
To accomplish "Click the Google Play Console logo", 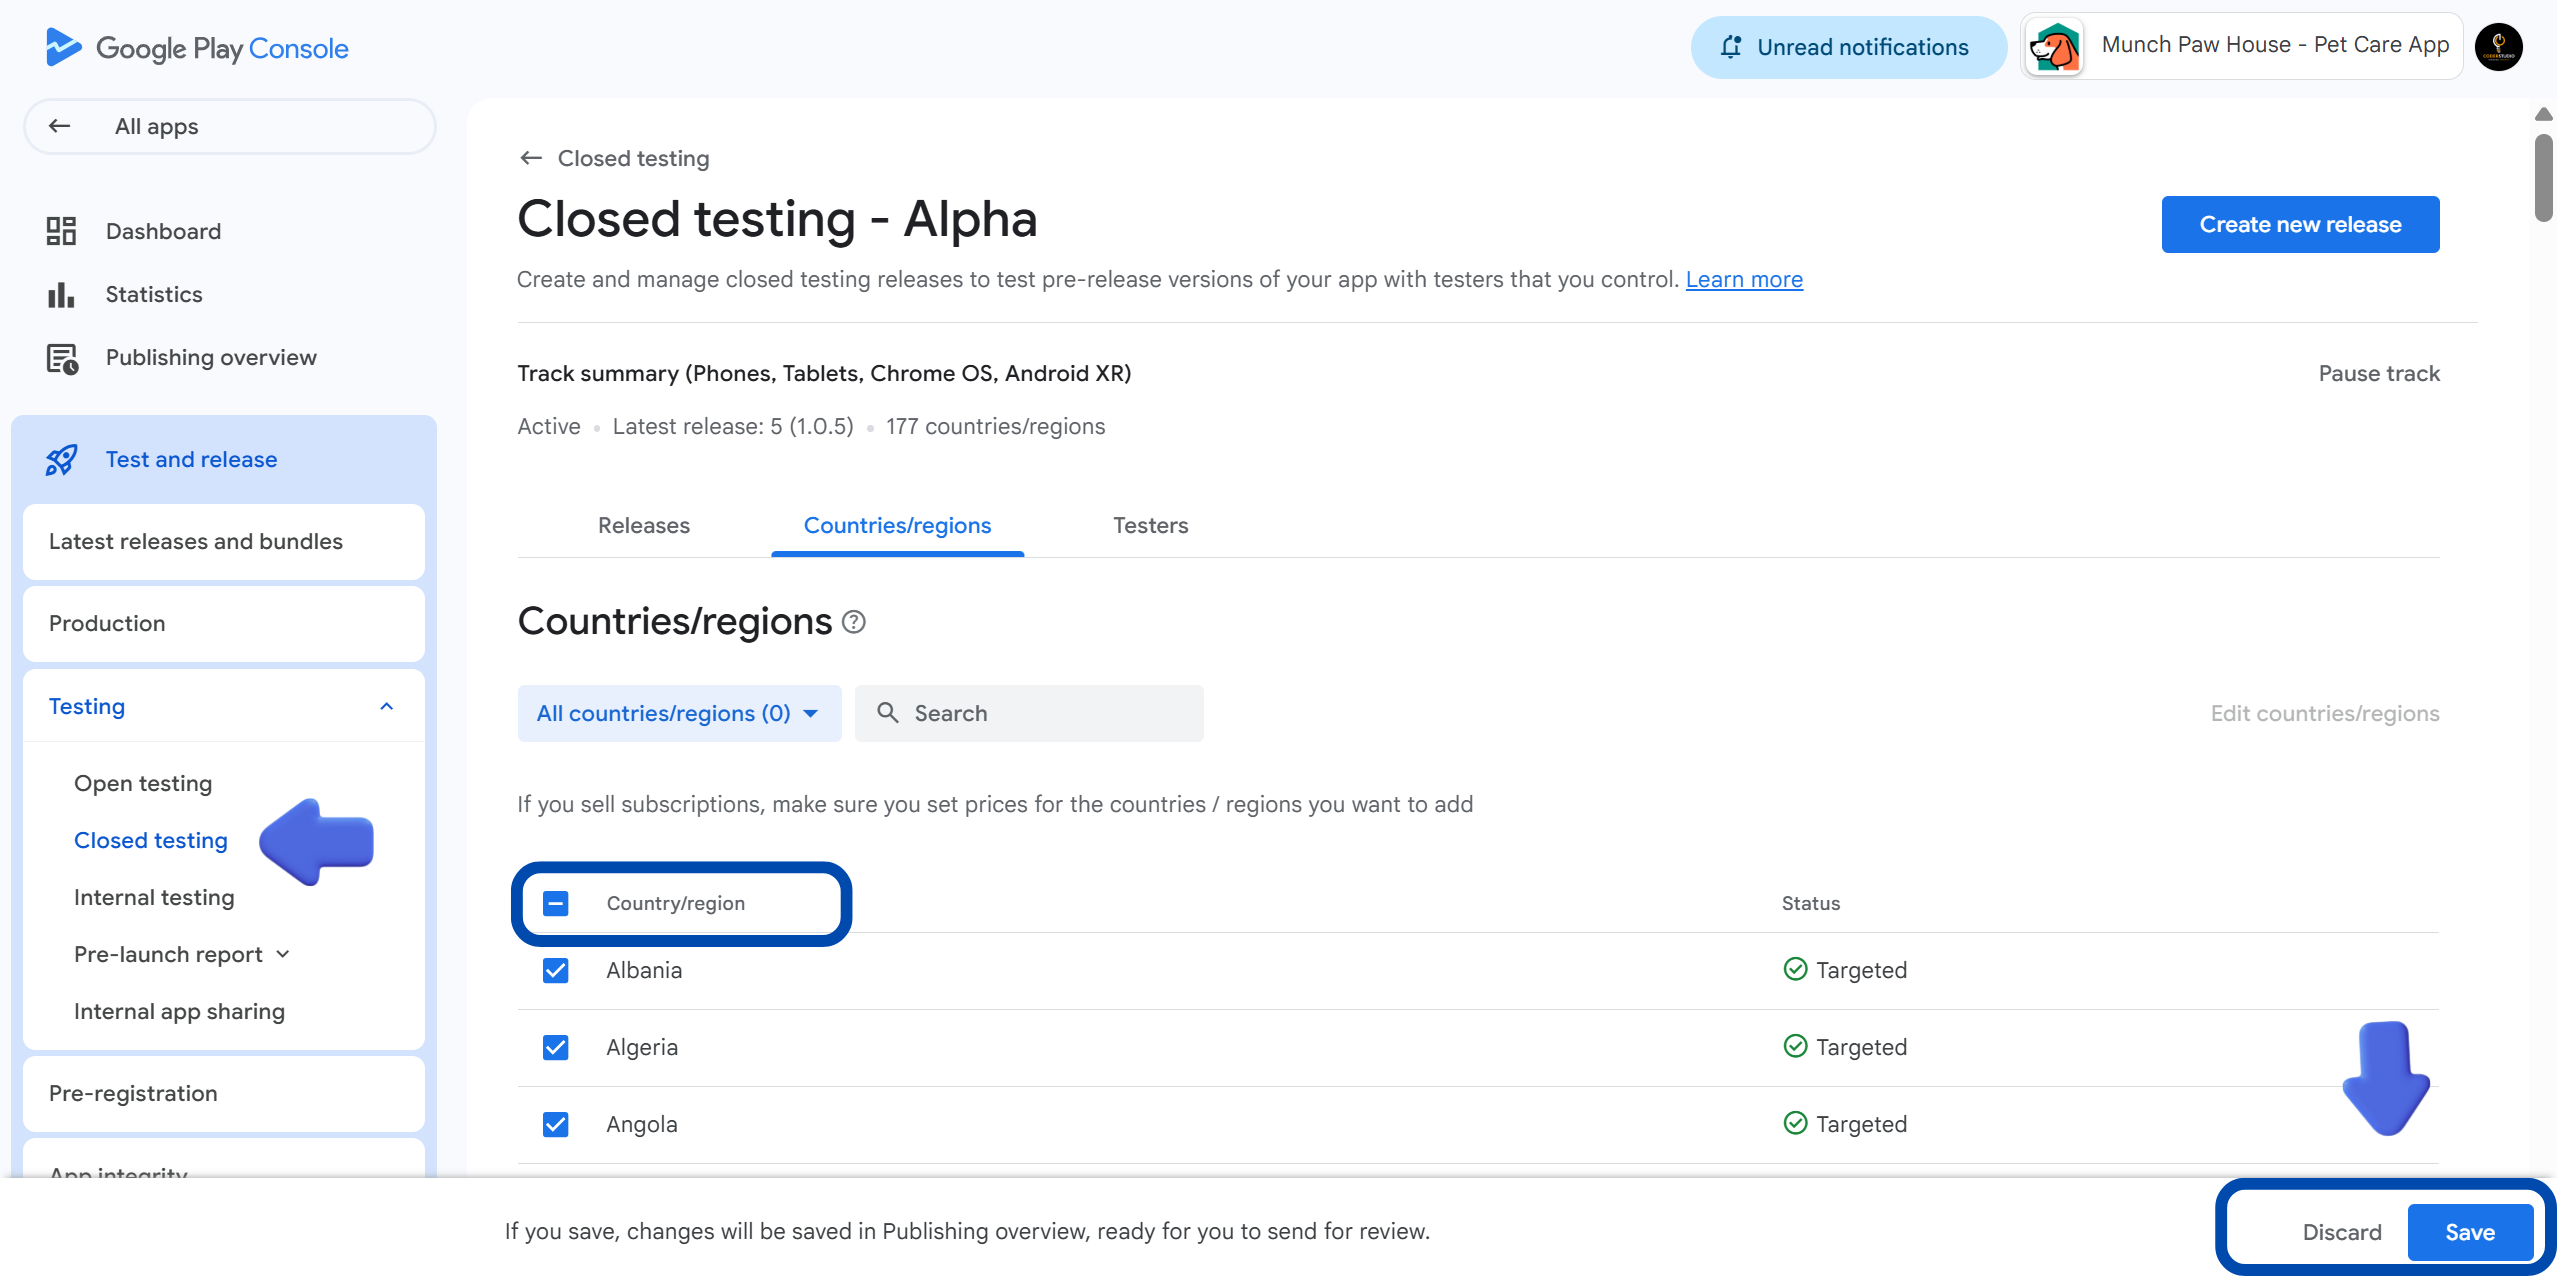I will (197, 47).
